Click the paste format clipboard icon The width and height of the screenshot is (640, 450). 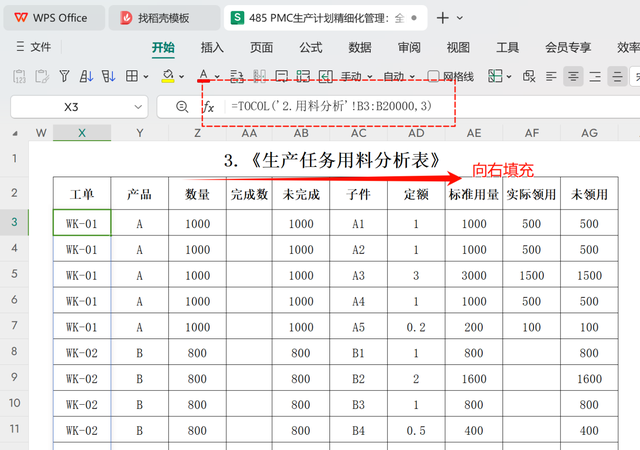(x=42, y=76)
